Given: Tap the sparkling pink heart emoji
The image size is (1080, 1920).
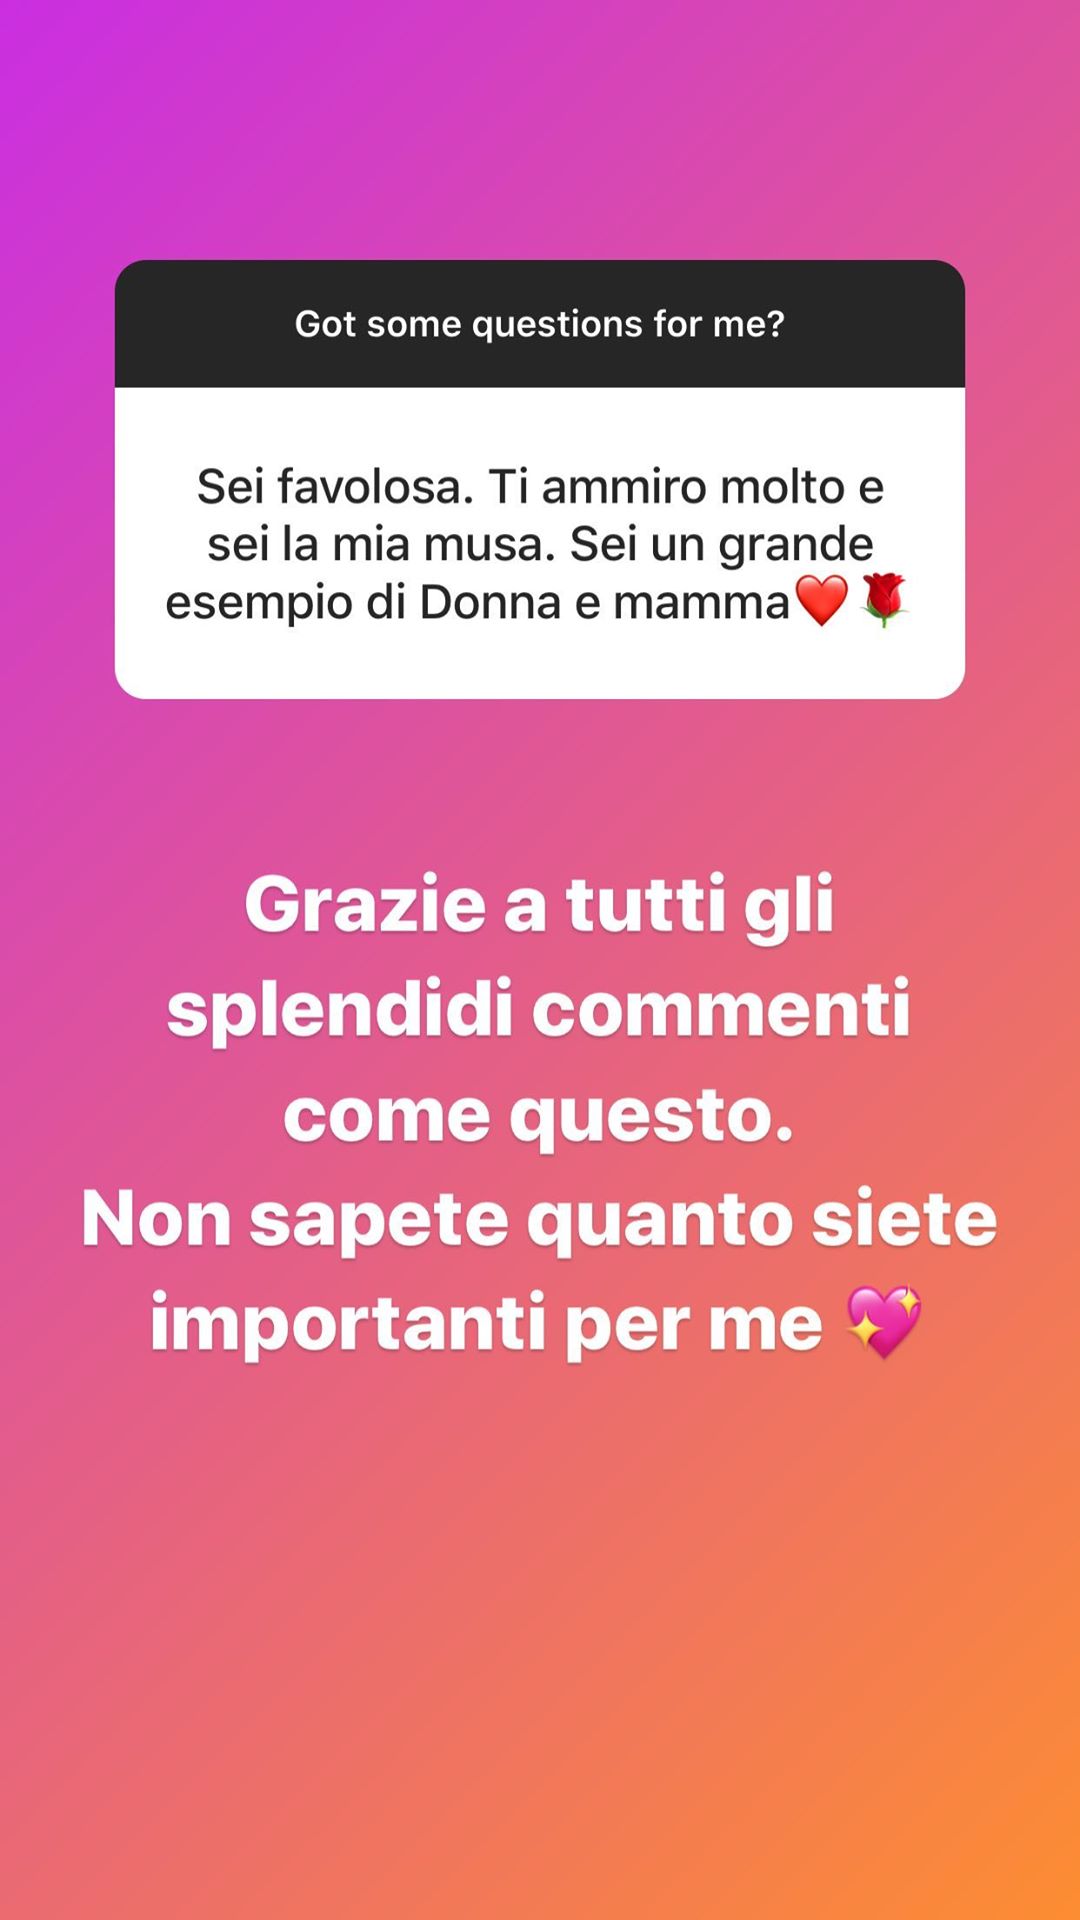Looking at the screenshot, I should pos(884,1322).
